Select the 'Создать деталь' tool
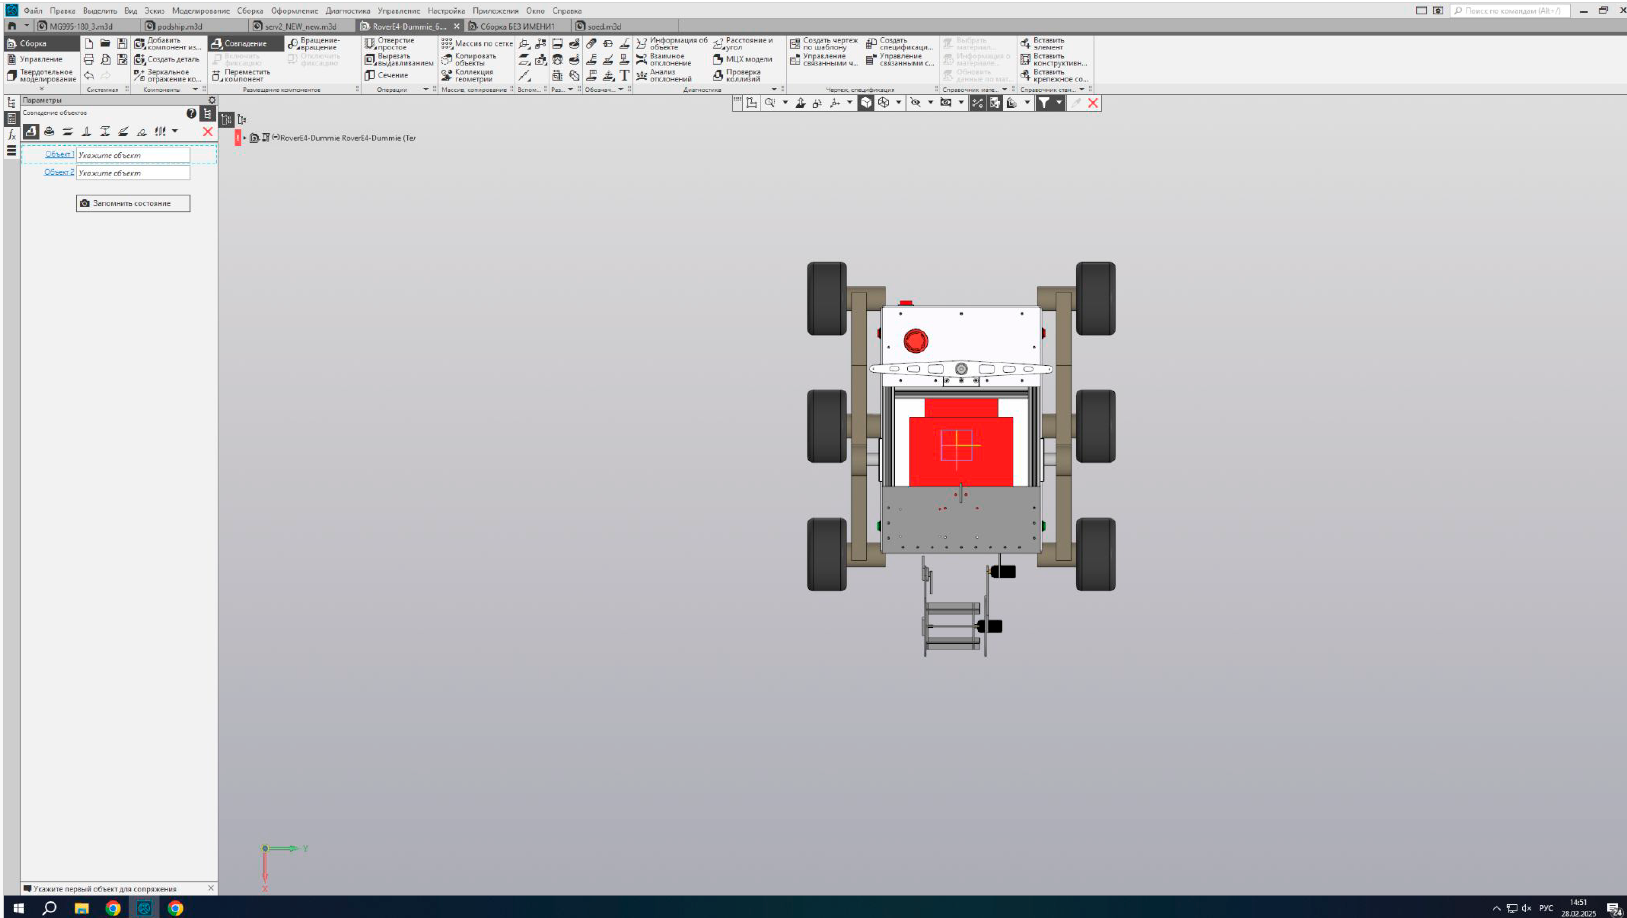 [x=167, y=60]
